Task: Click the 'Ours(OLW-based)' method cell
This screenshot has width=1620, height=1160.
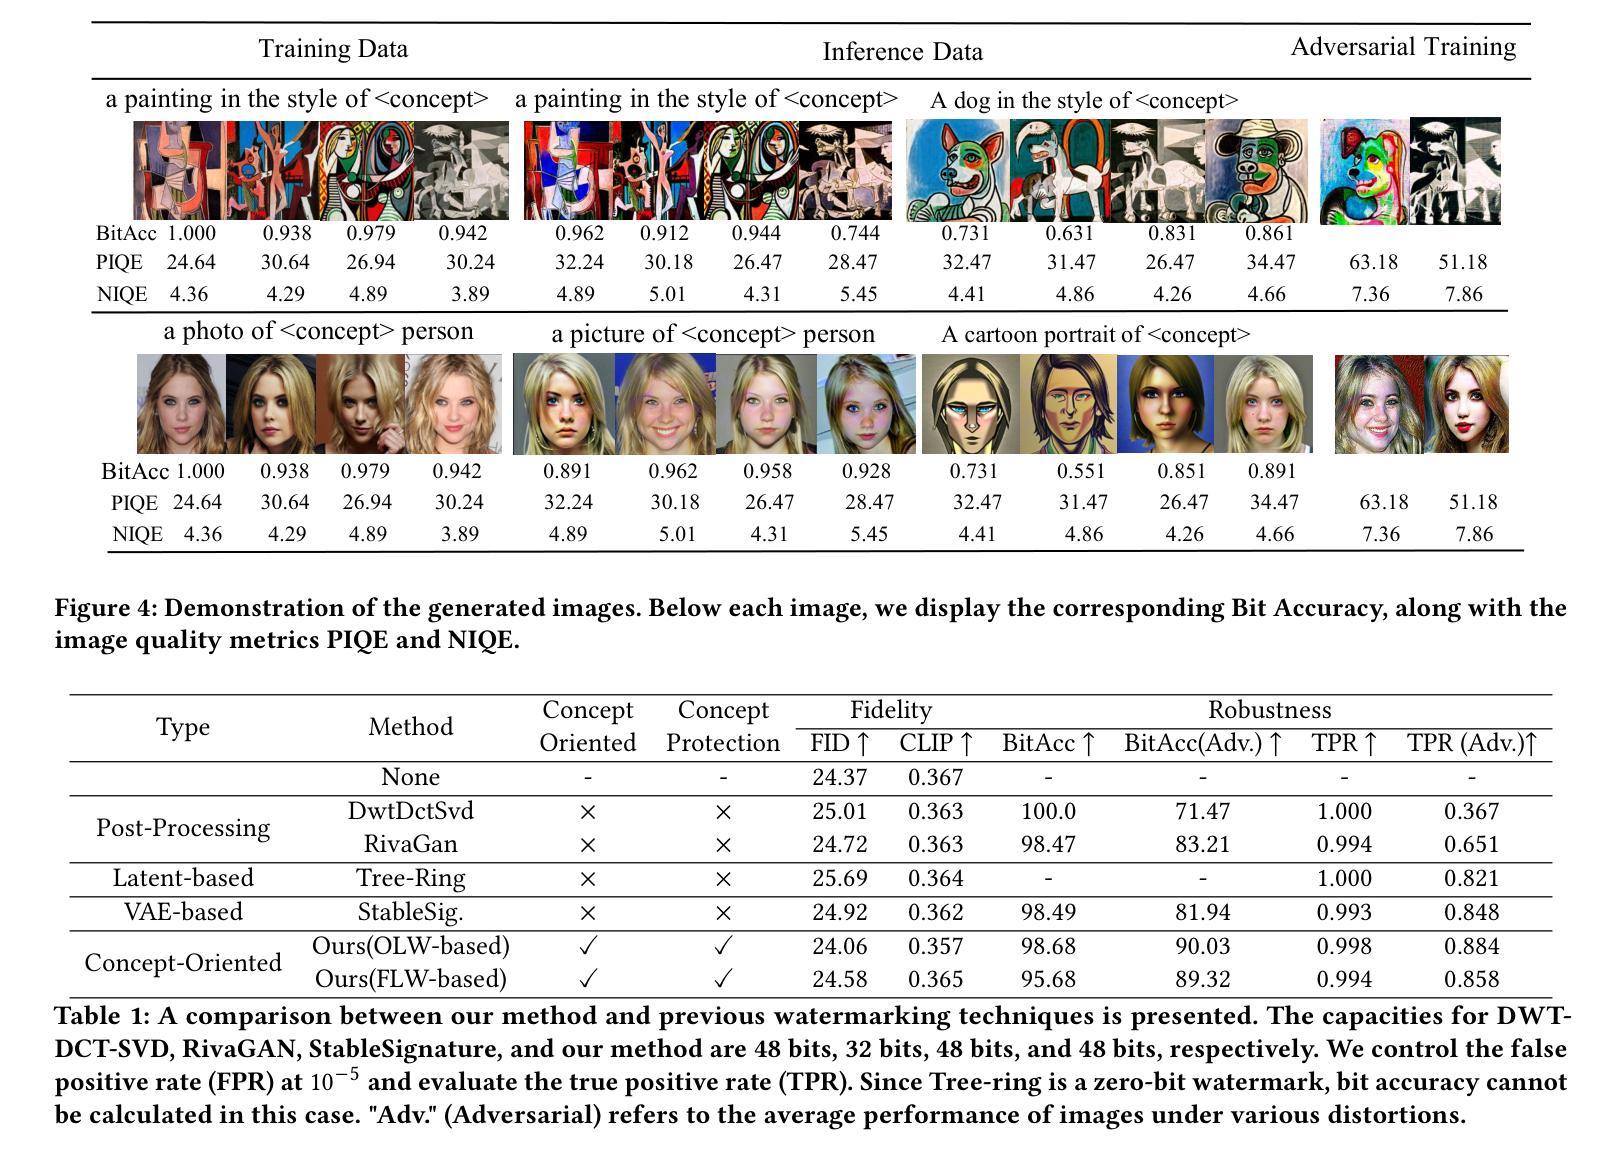Action: 410,946
